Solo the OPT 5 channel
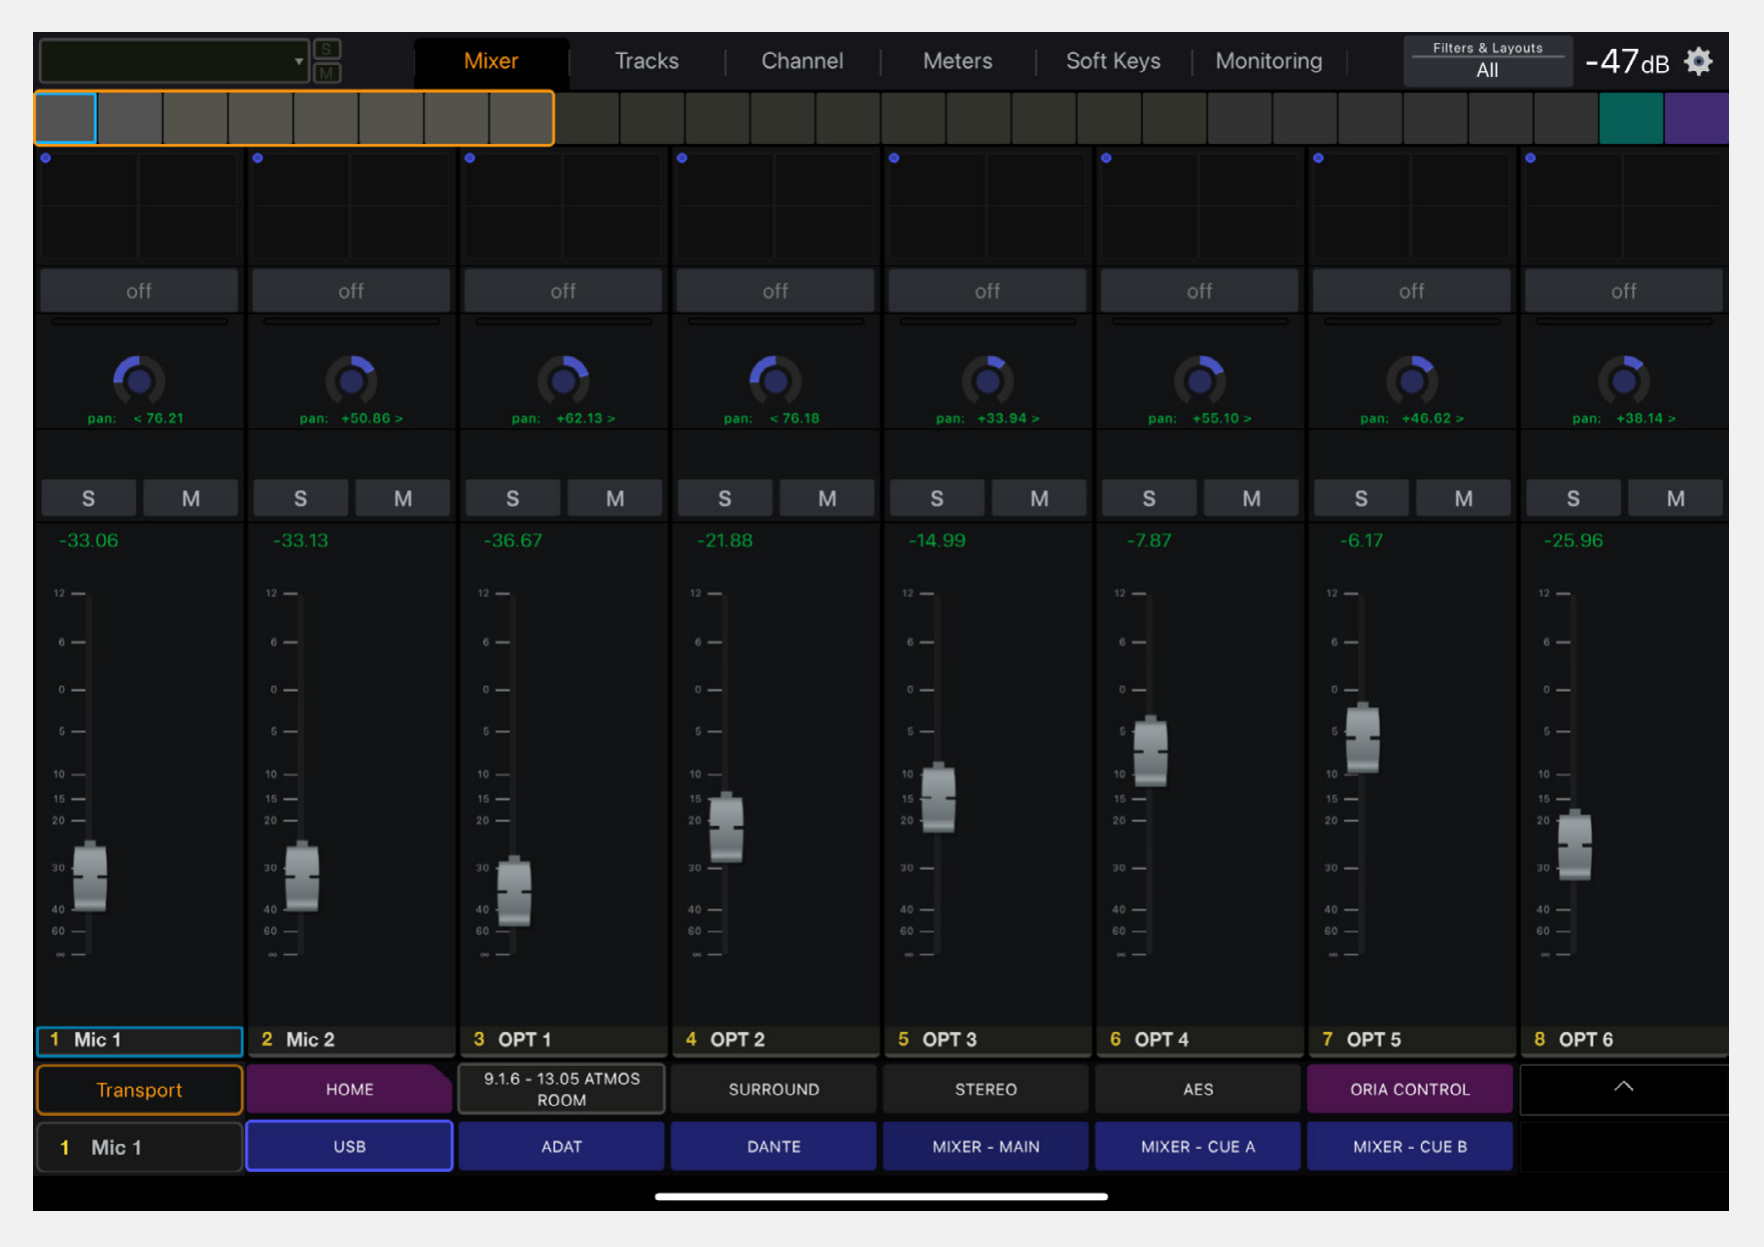The image size is (1764, 1247). coord(1360,498)
